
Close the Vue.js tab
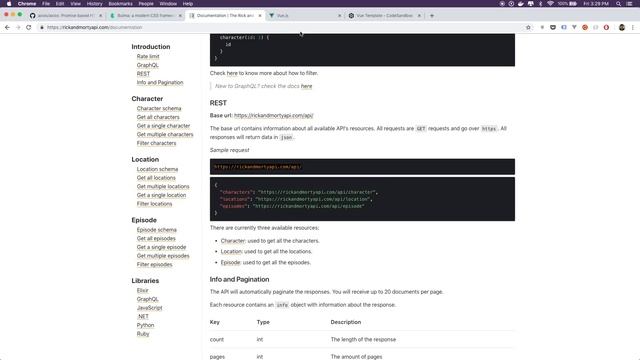[x=340, y=16]
